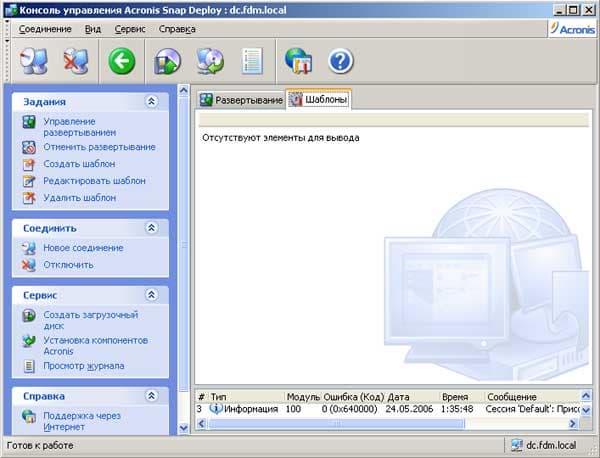Screen dimensions: 600x458
Task: Click icon beside Поддержка через Интернет
Action: point(29,416)
